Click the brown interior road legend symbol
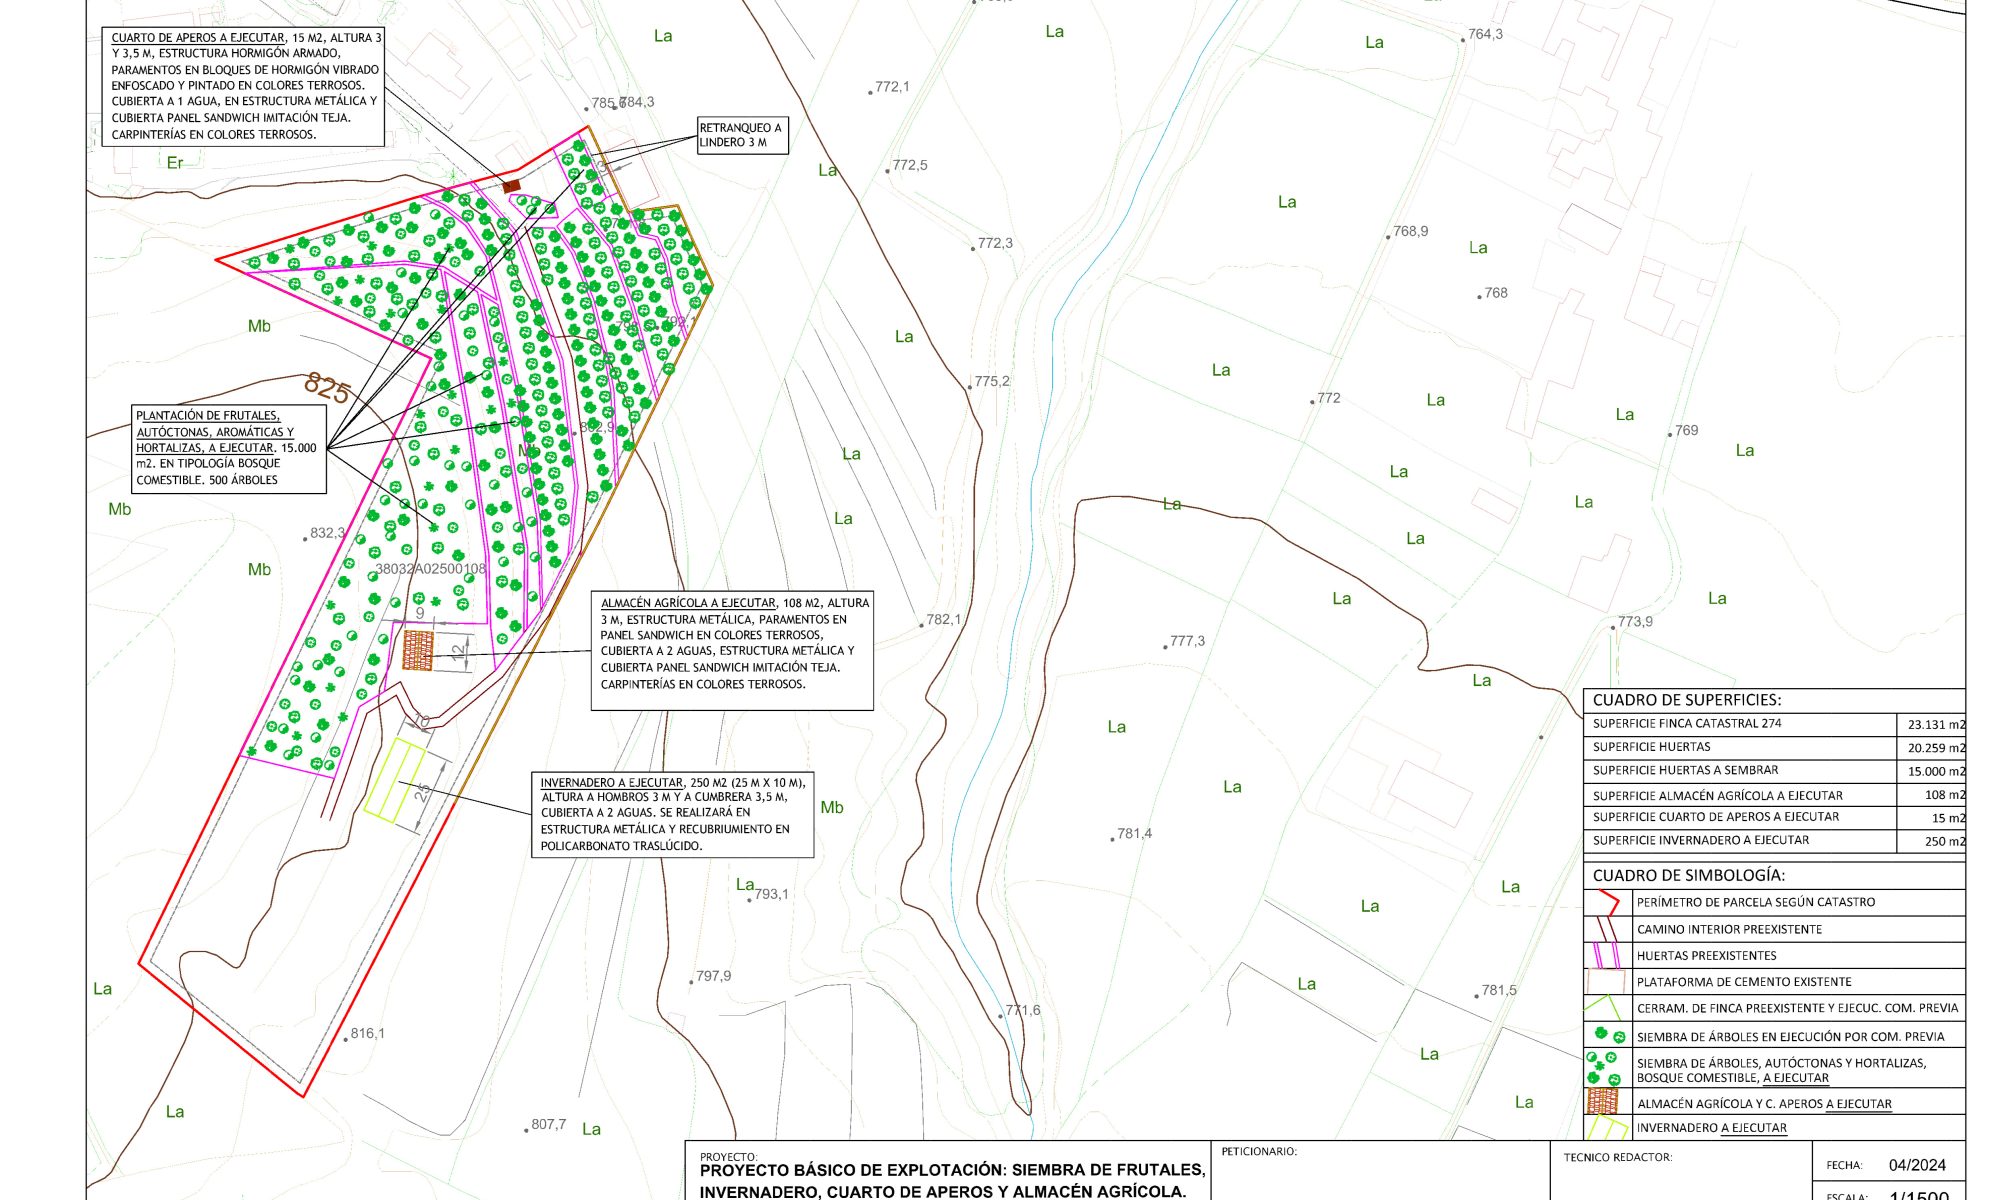Image resolution: width=2000 pixels, height=1200 pixels. [x=1608, y=929]
